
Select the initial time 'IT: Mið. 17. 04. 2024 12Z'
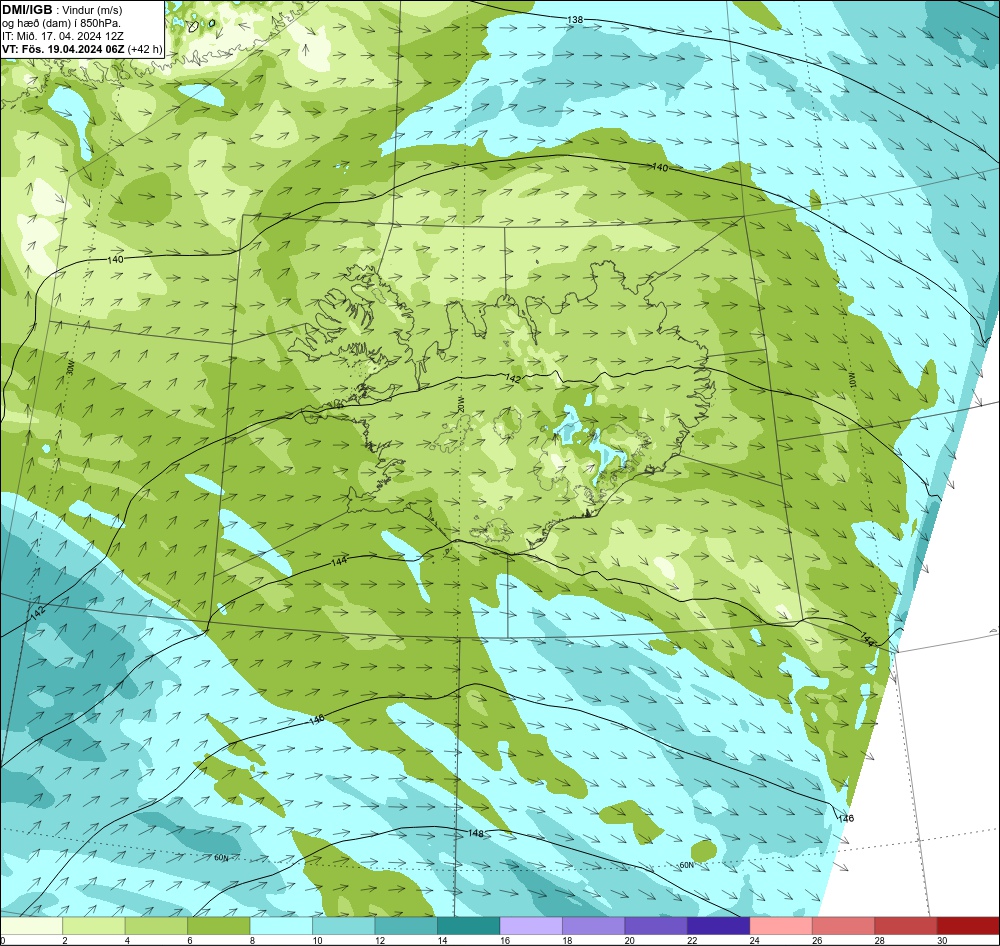(x=62, y=36)
